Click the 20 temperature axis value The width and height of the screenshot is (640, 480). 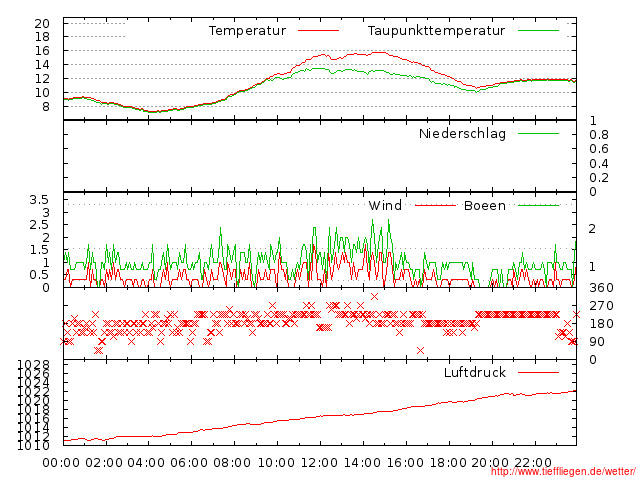coord(42,24)
